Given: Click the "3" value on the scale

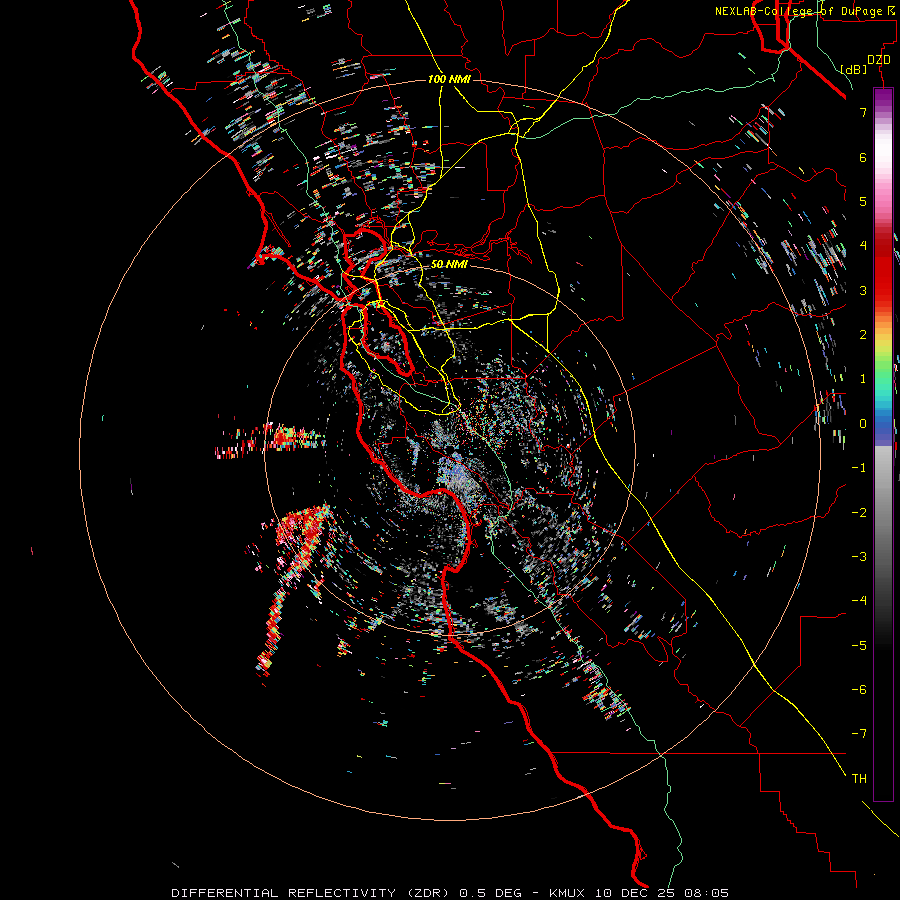Looking at the screenshot, I should click(863, 290).
